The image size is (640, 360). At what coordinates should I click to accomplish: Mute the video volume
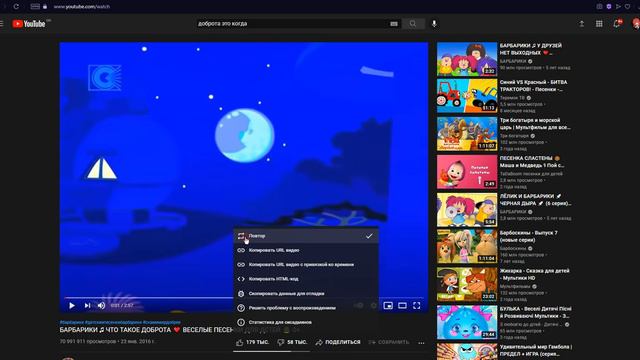point(101,305)
